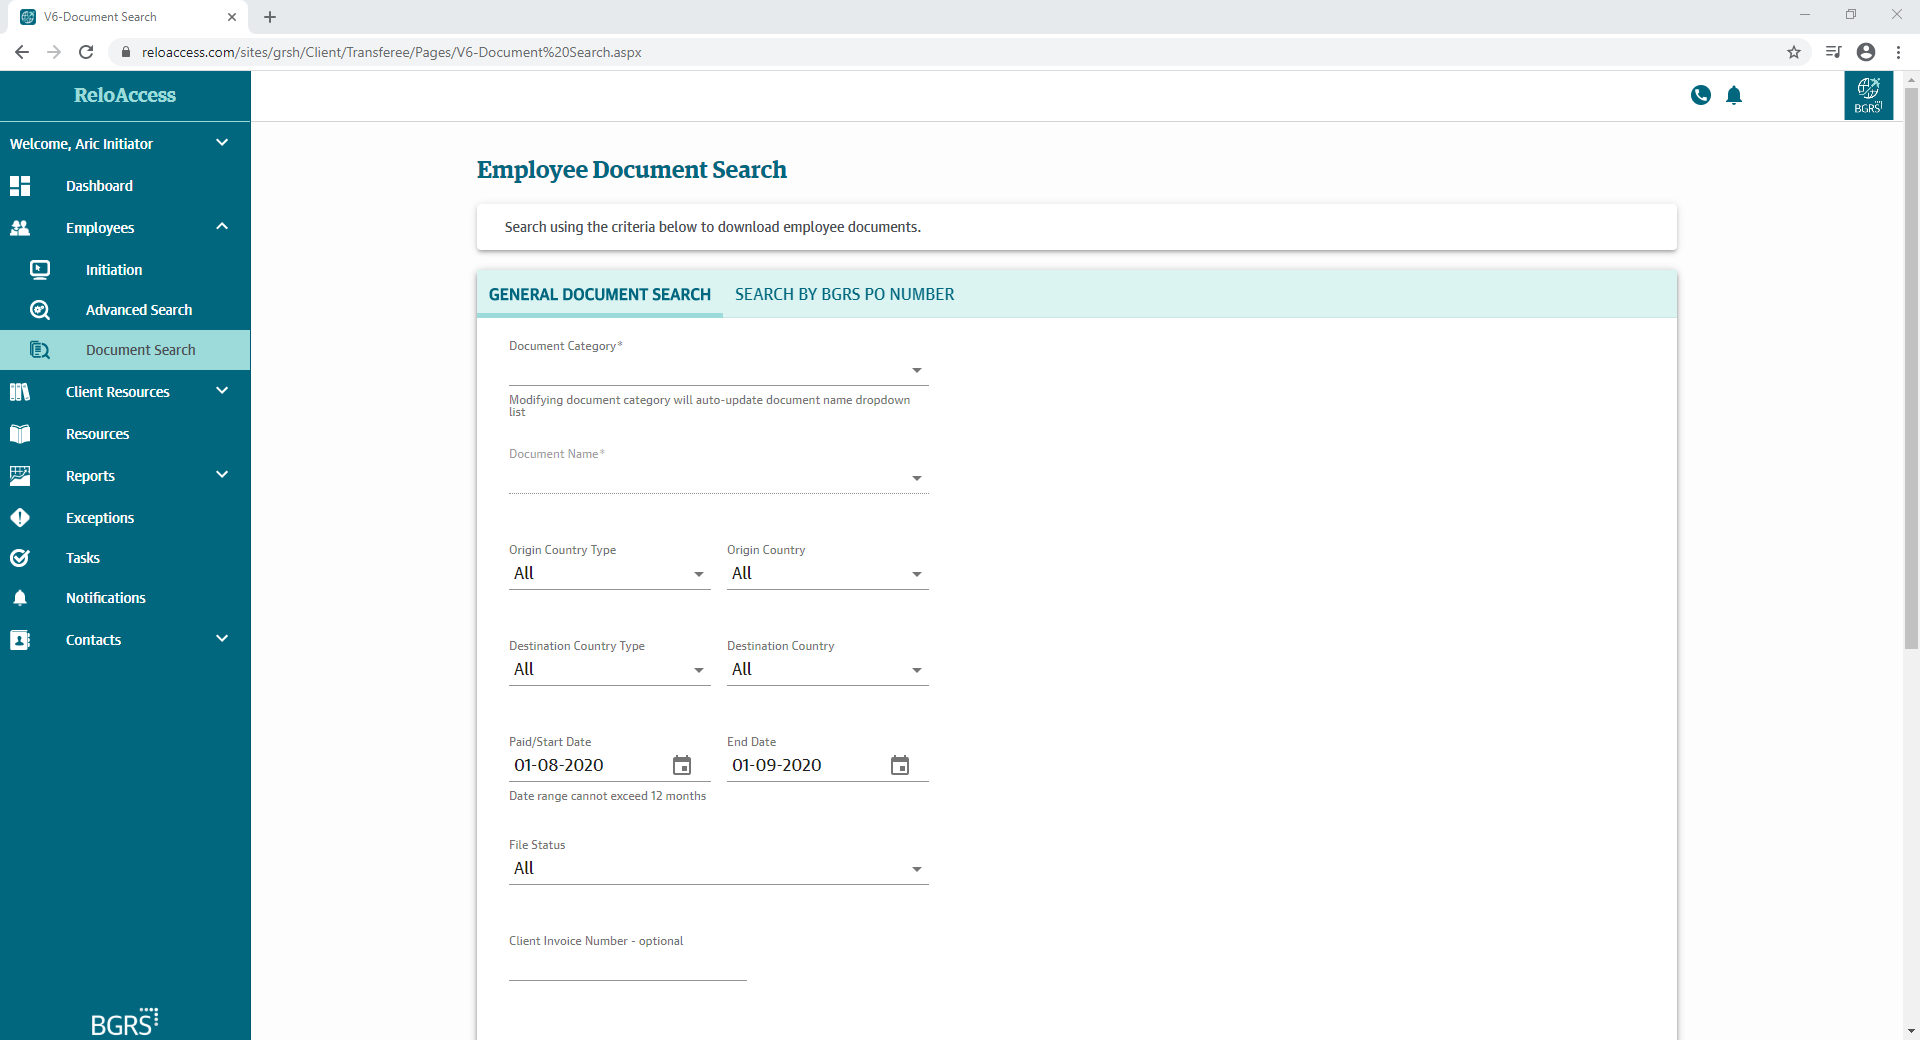Click the Contacts address book icon
Screen dimensions: 1920x1040
(x=20, y=640)
